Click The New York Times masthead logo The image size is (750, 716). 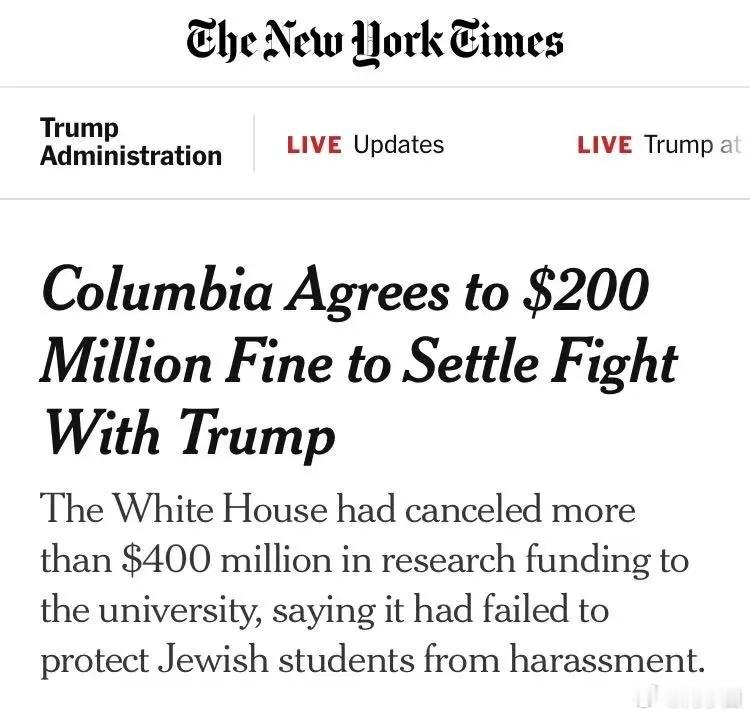point(375,43)
